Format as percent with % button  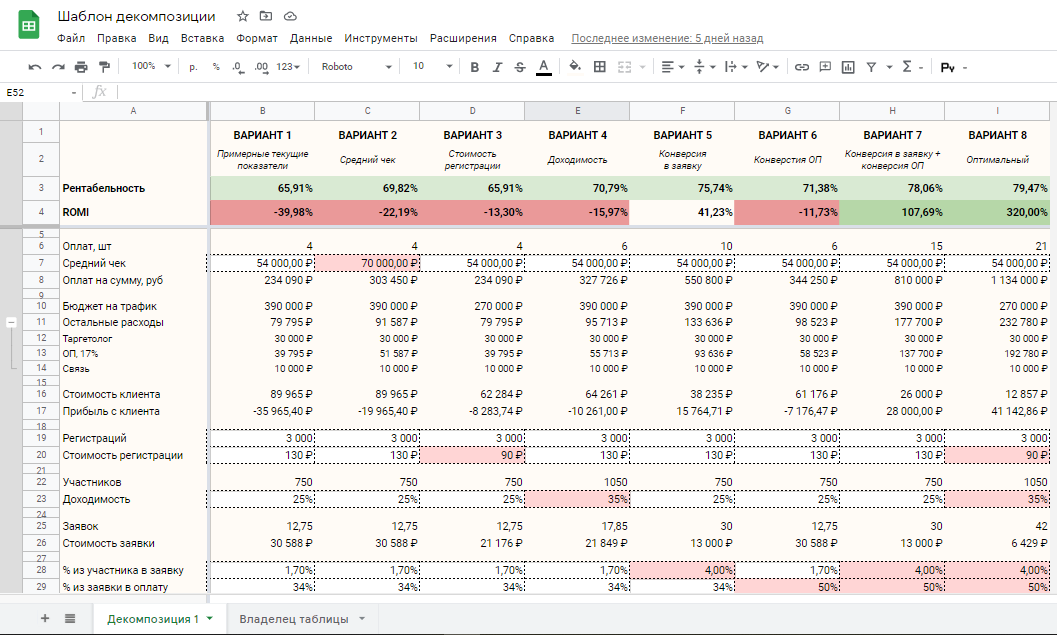[216, 67]
